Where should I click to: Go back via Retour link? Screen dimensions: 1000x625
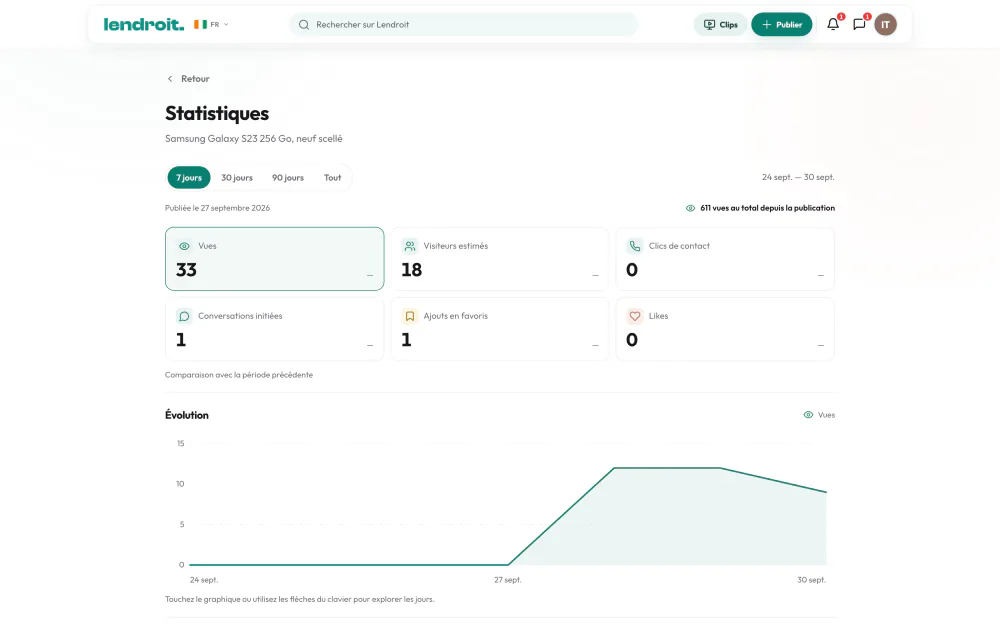click(x=188, y=78)
